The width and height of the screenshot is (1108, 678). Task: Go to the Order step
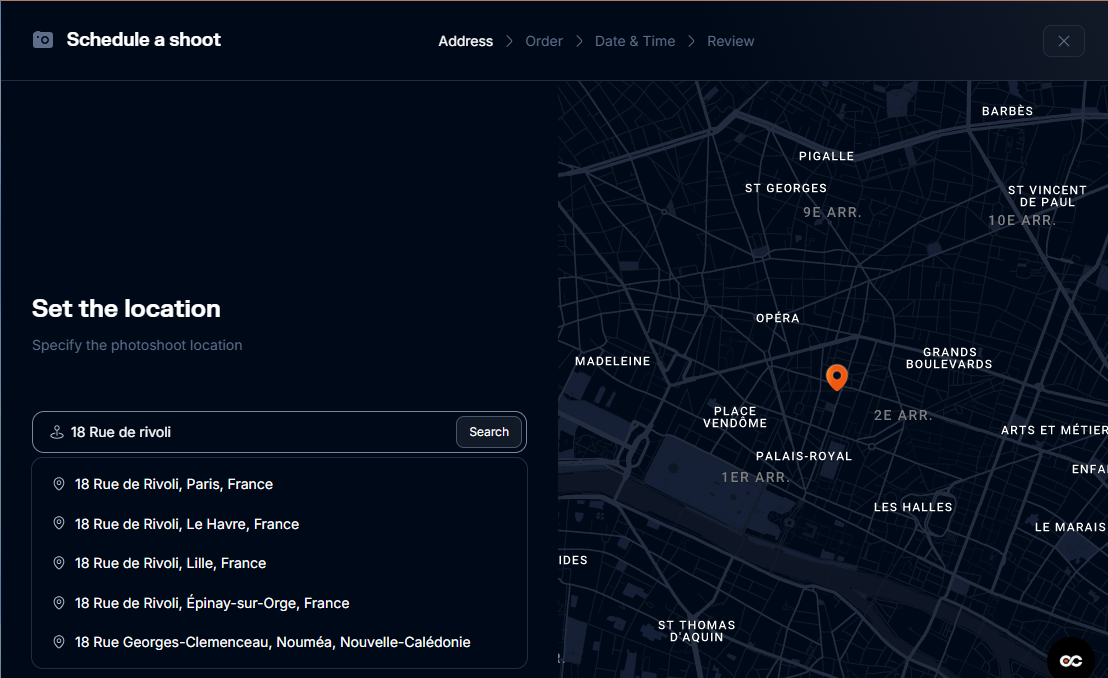544,41
